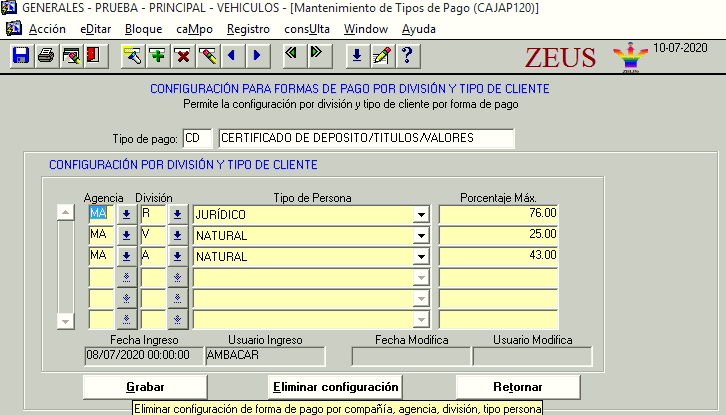Image resolution: width=726 pixels, height=415 pixels.
Task: Click the red exit door icon
Action: pyautogui.click(x=93, y=55)
